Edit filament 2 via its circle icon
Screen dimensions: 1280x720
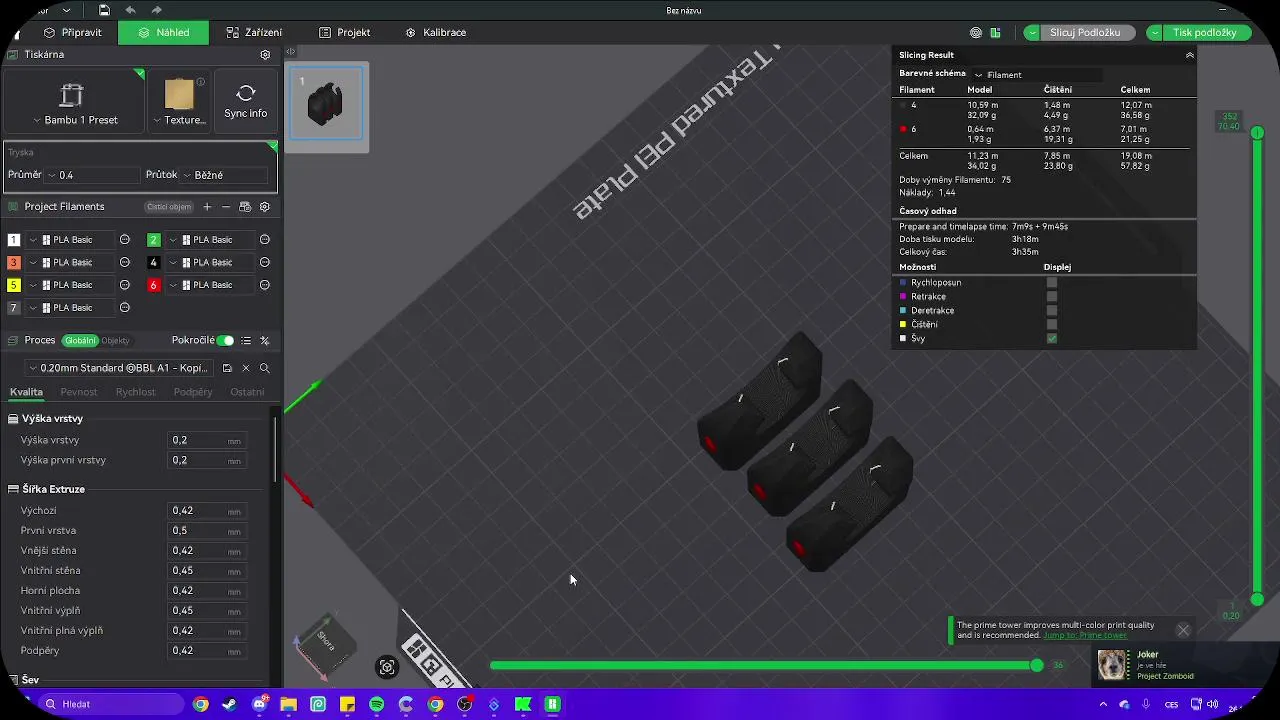pos(265,240)
